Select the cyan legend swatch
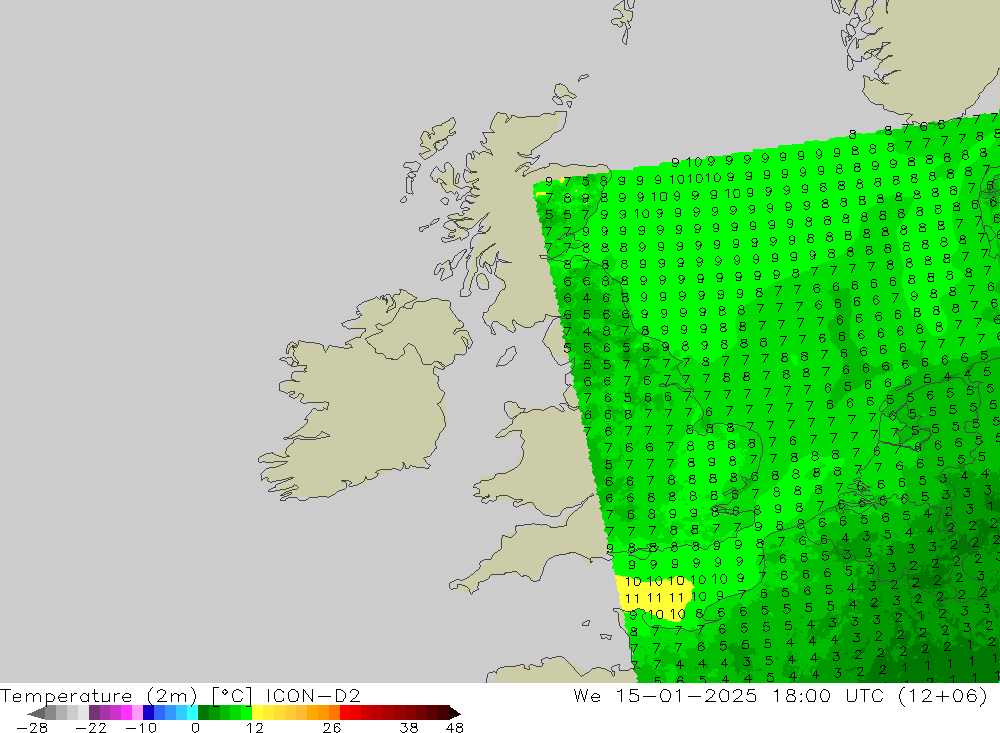The height and width of the screenshot is (733, 1000). 192,713
